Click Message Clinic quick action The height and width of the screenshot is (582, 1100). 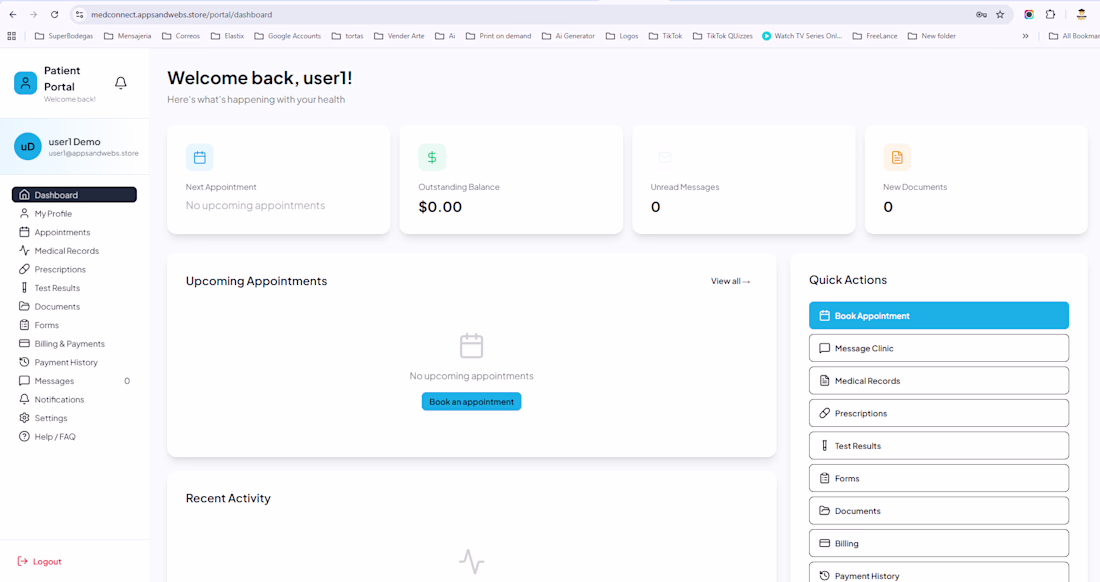point(939,348)
